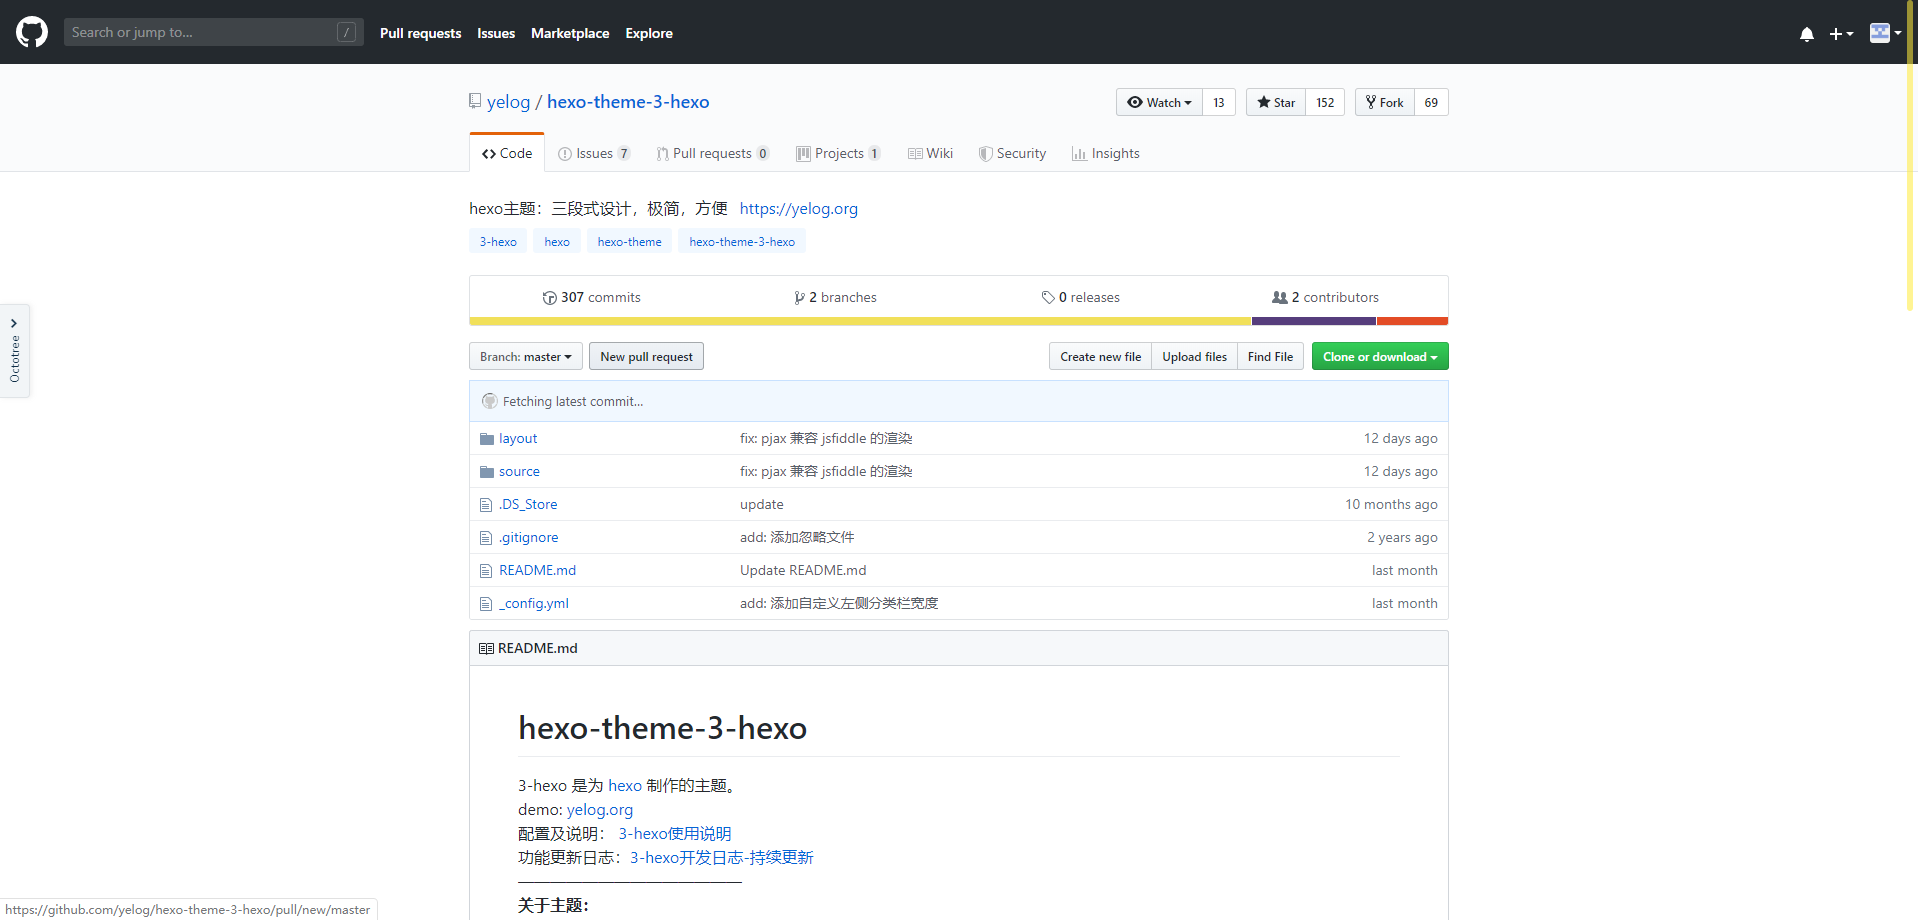Open the user avatar menu
Viewport: 1918px width, 920px height.
click(1885, 33)
